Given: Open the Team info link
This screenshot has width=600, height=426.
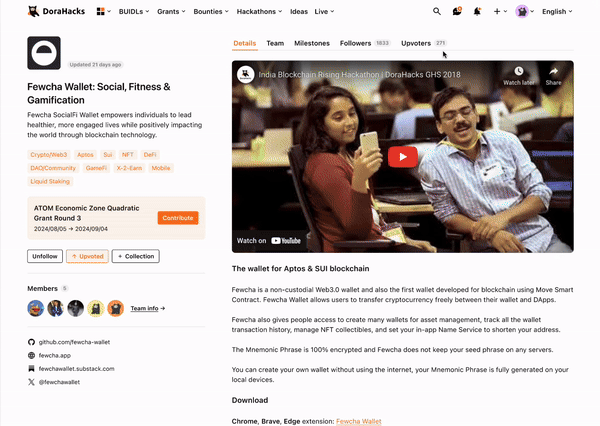Looking at the screenshot, I should click(148, 308).
